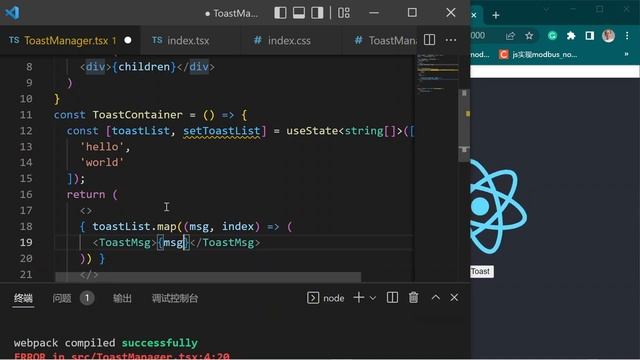The height and width of the screenshot is (360, 640).
Task: Click toastList.map on line 18
Action: pos(134,226)
